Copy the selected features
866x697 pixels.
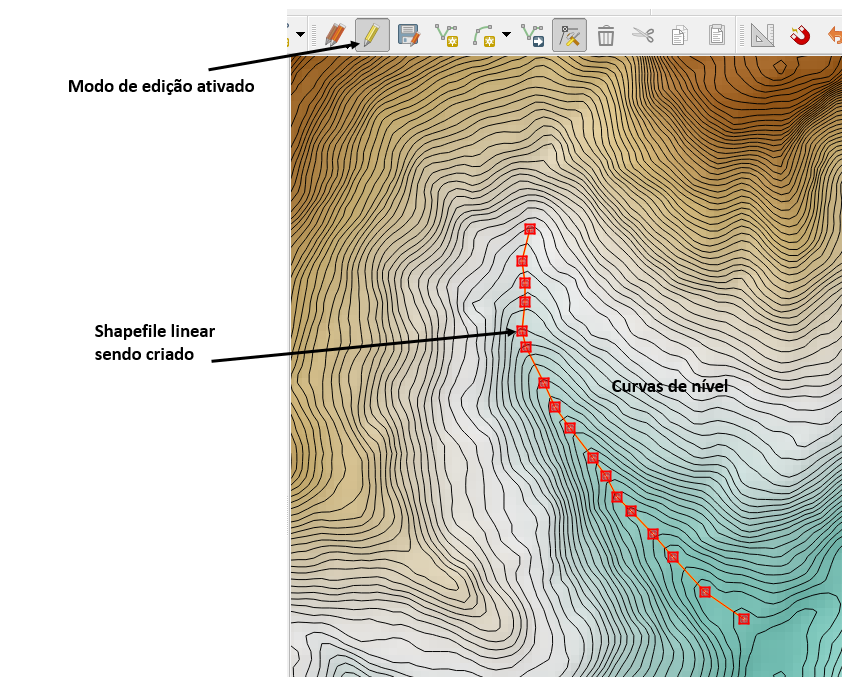(679, 36)
